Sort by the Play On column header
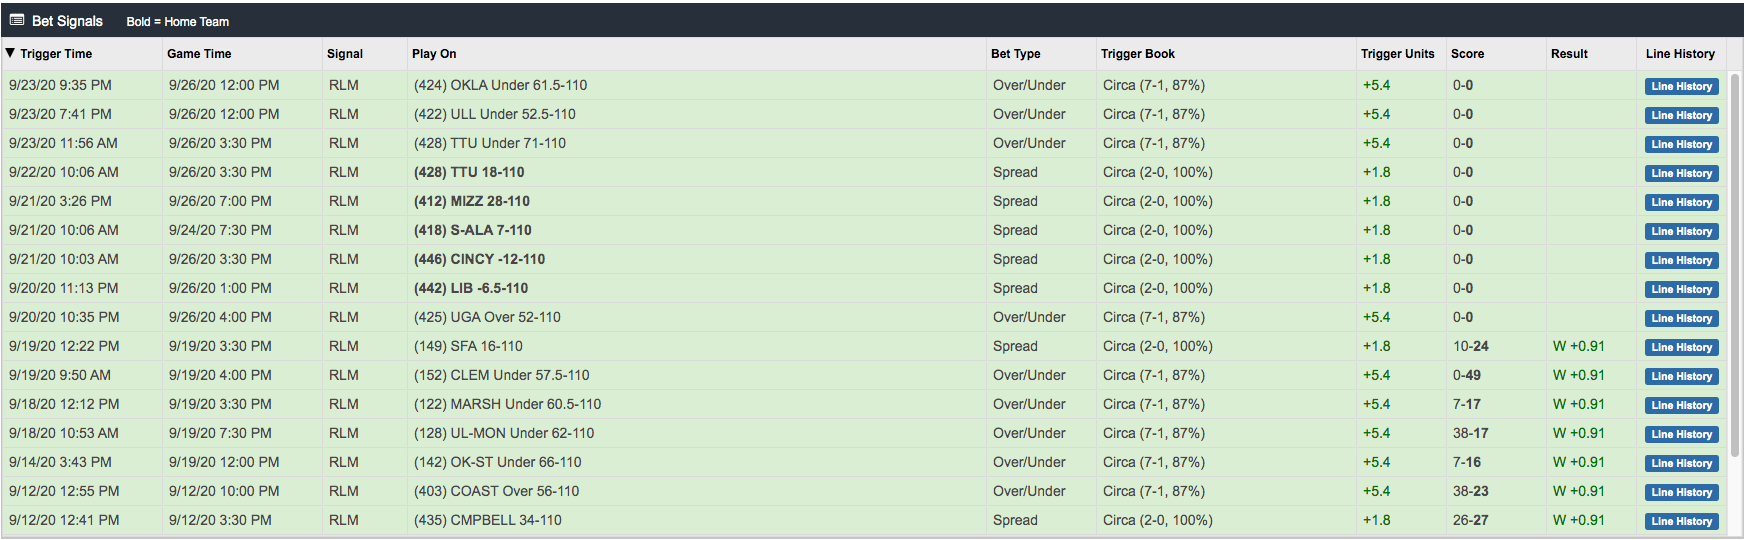1746x540 pixels. [x=434, y=54]
